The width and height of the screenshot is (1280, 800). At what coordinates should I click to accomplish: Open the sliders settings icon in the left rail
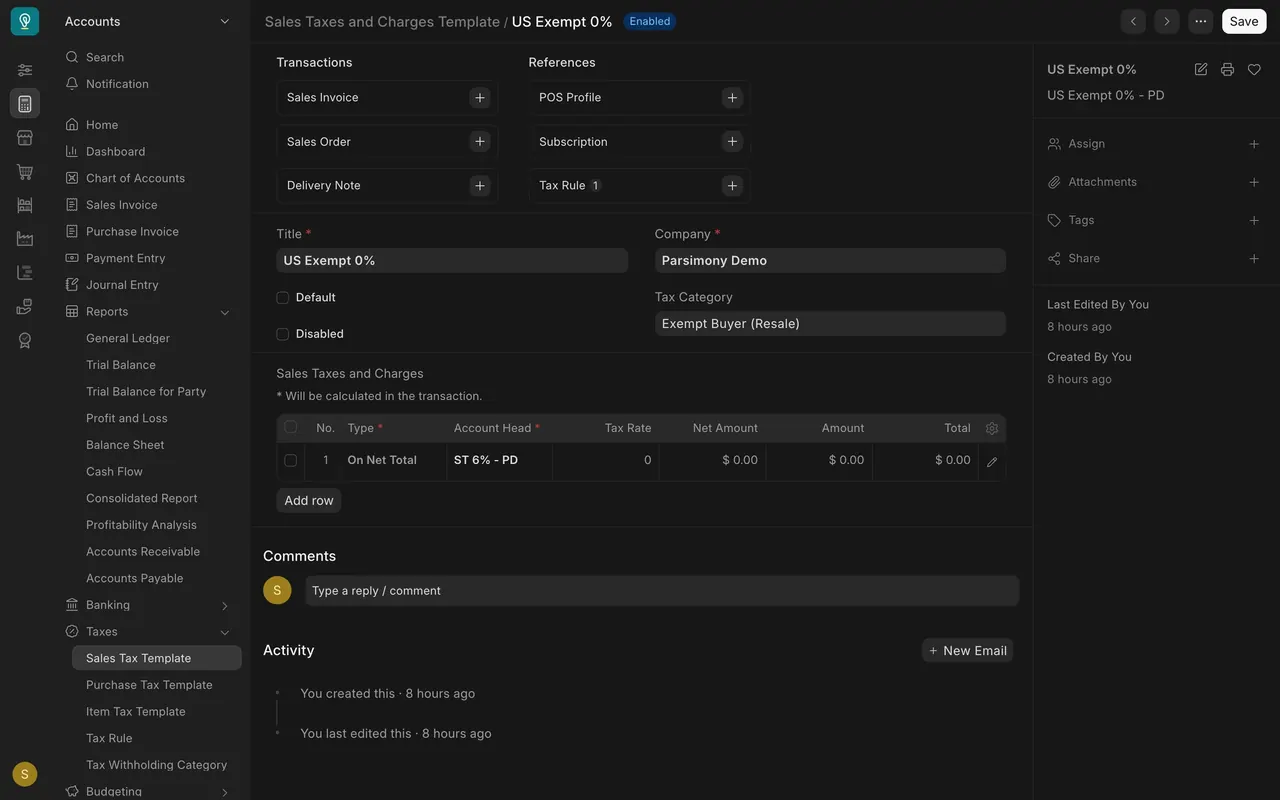click(x=25, y=70)
